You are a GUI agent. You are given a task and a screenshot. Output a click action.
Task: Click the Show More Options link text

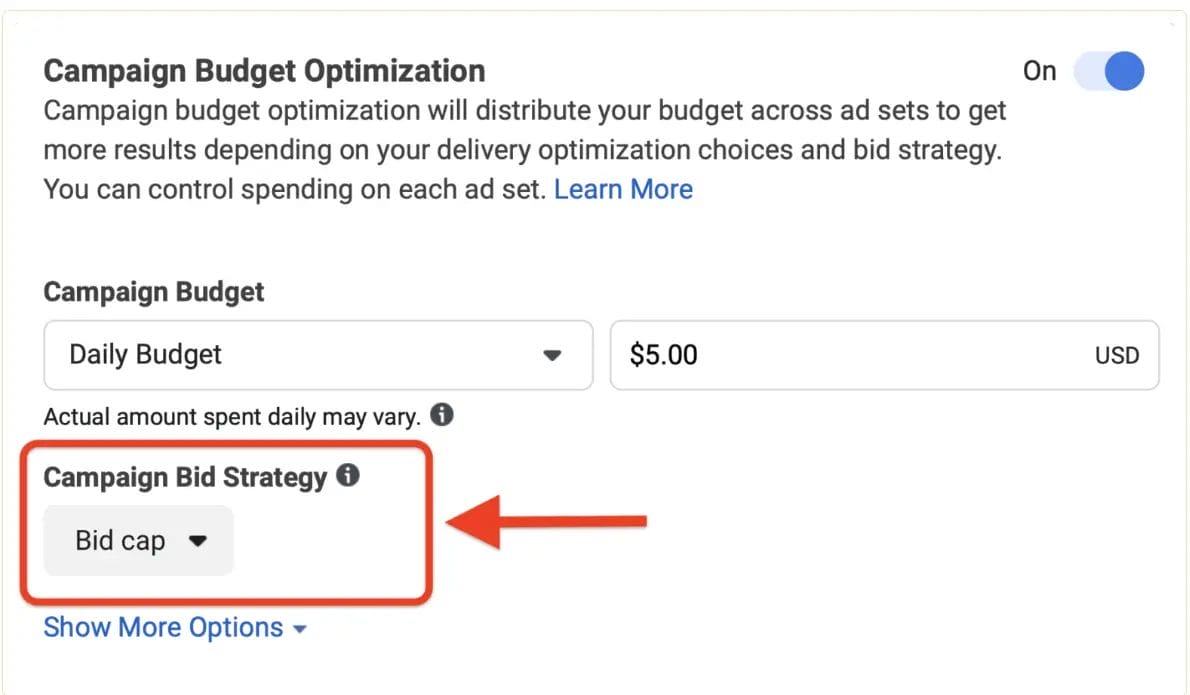click(164, 628)
